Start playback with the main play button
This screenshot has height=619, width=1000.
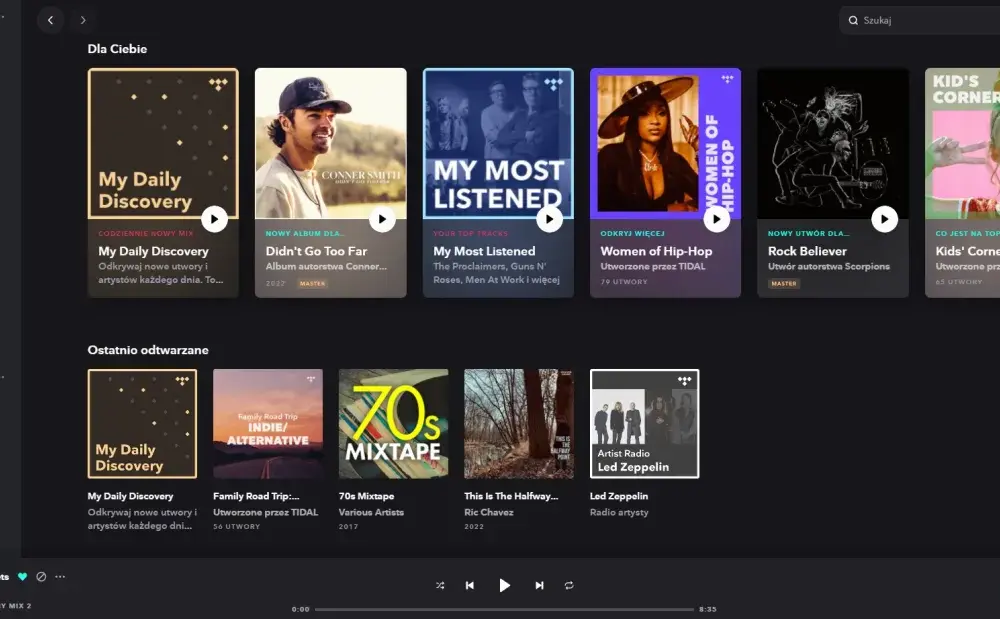point(504,585)
